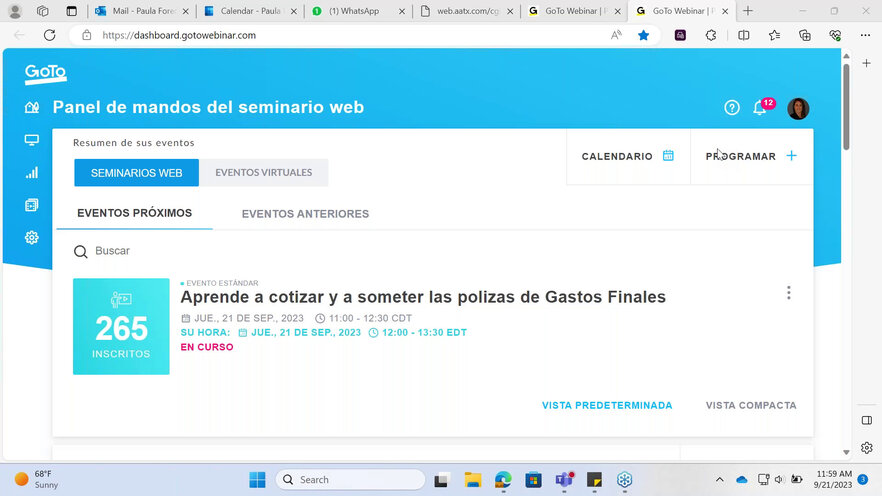Screen dimensions: 882x496
Task: Toggle the read aloud icon
Action: click(616, 35)
